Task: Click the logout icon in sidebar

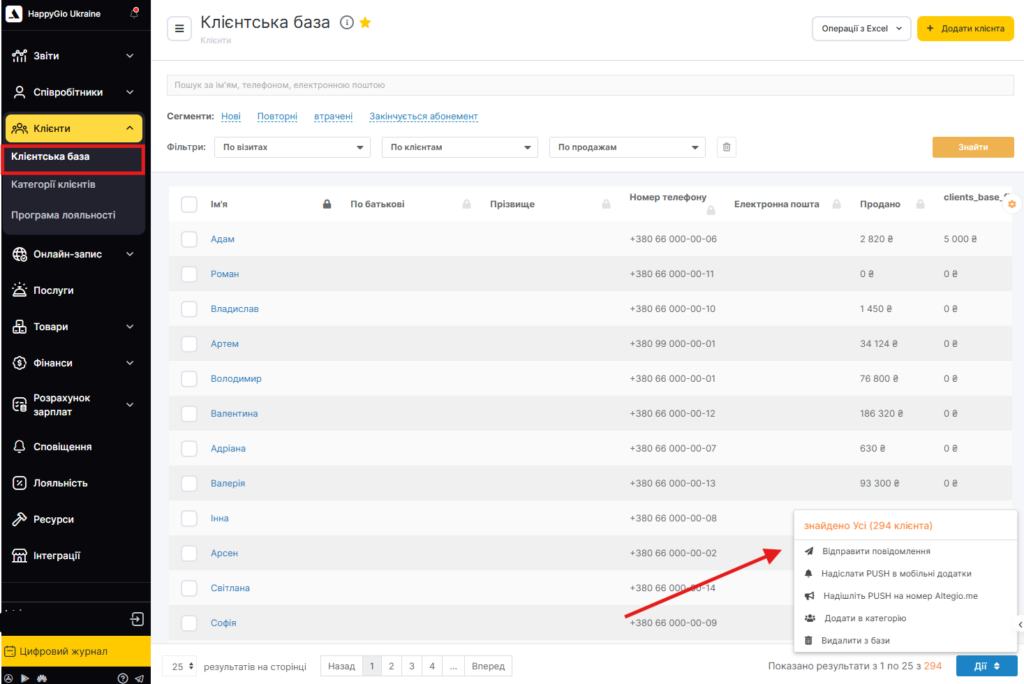Action: pyautogui.click(x=137, y=620)
